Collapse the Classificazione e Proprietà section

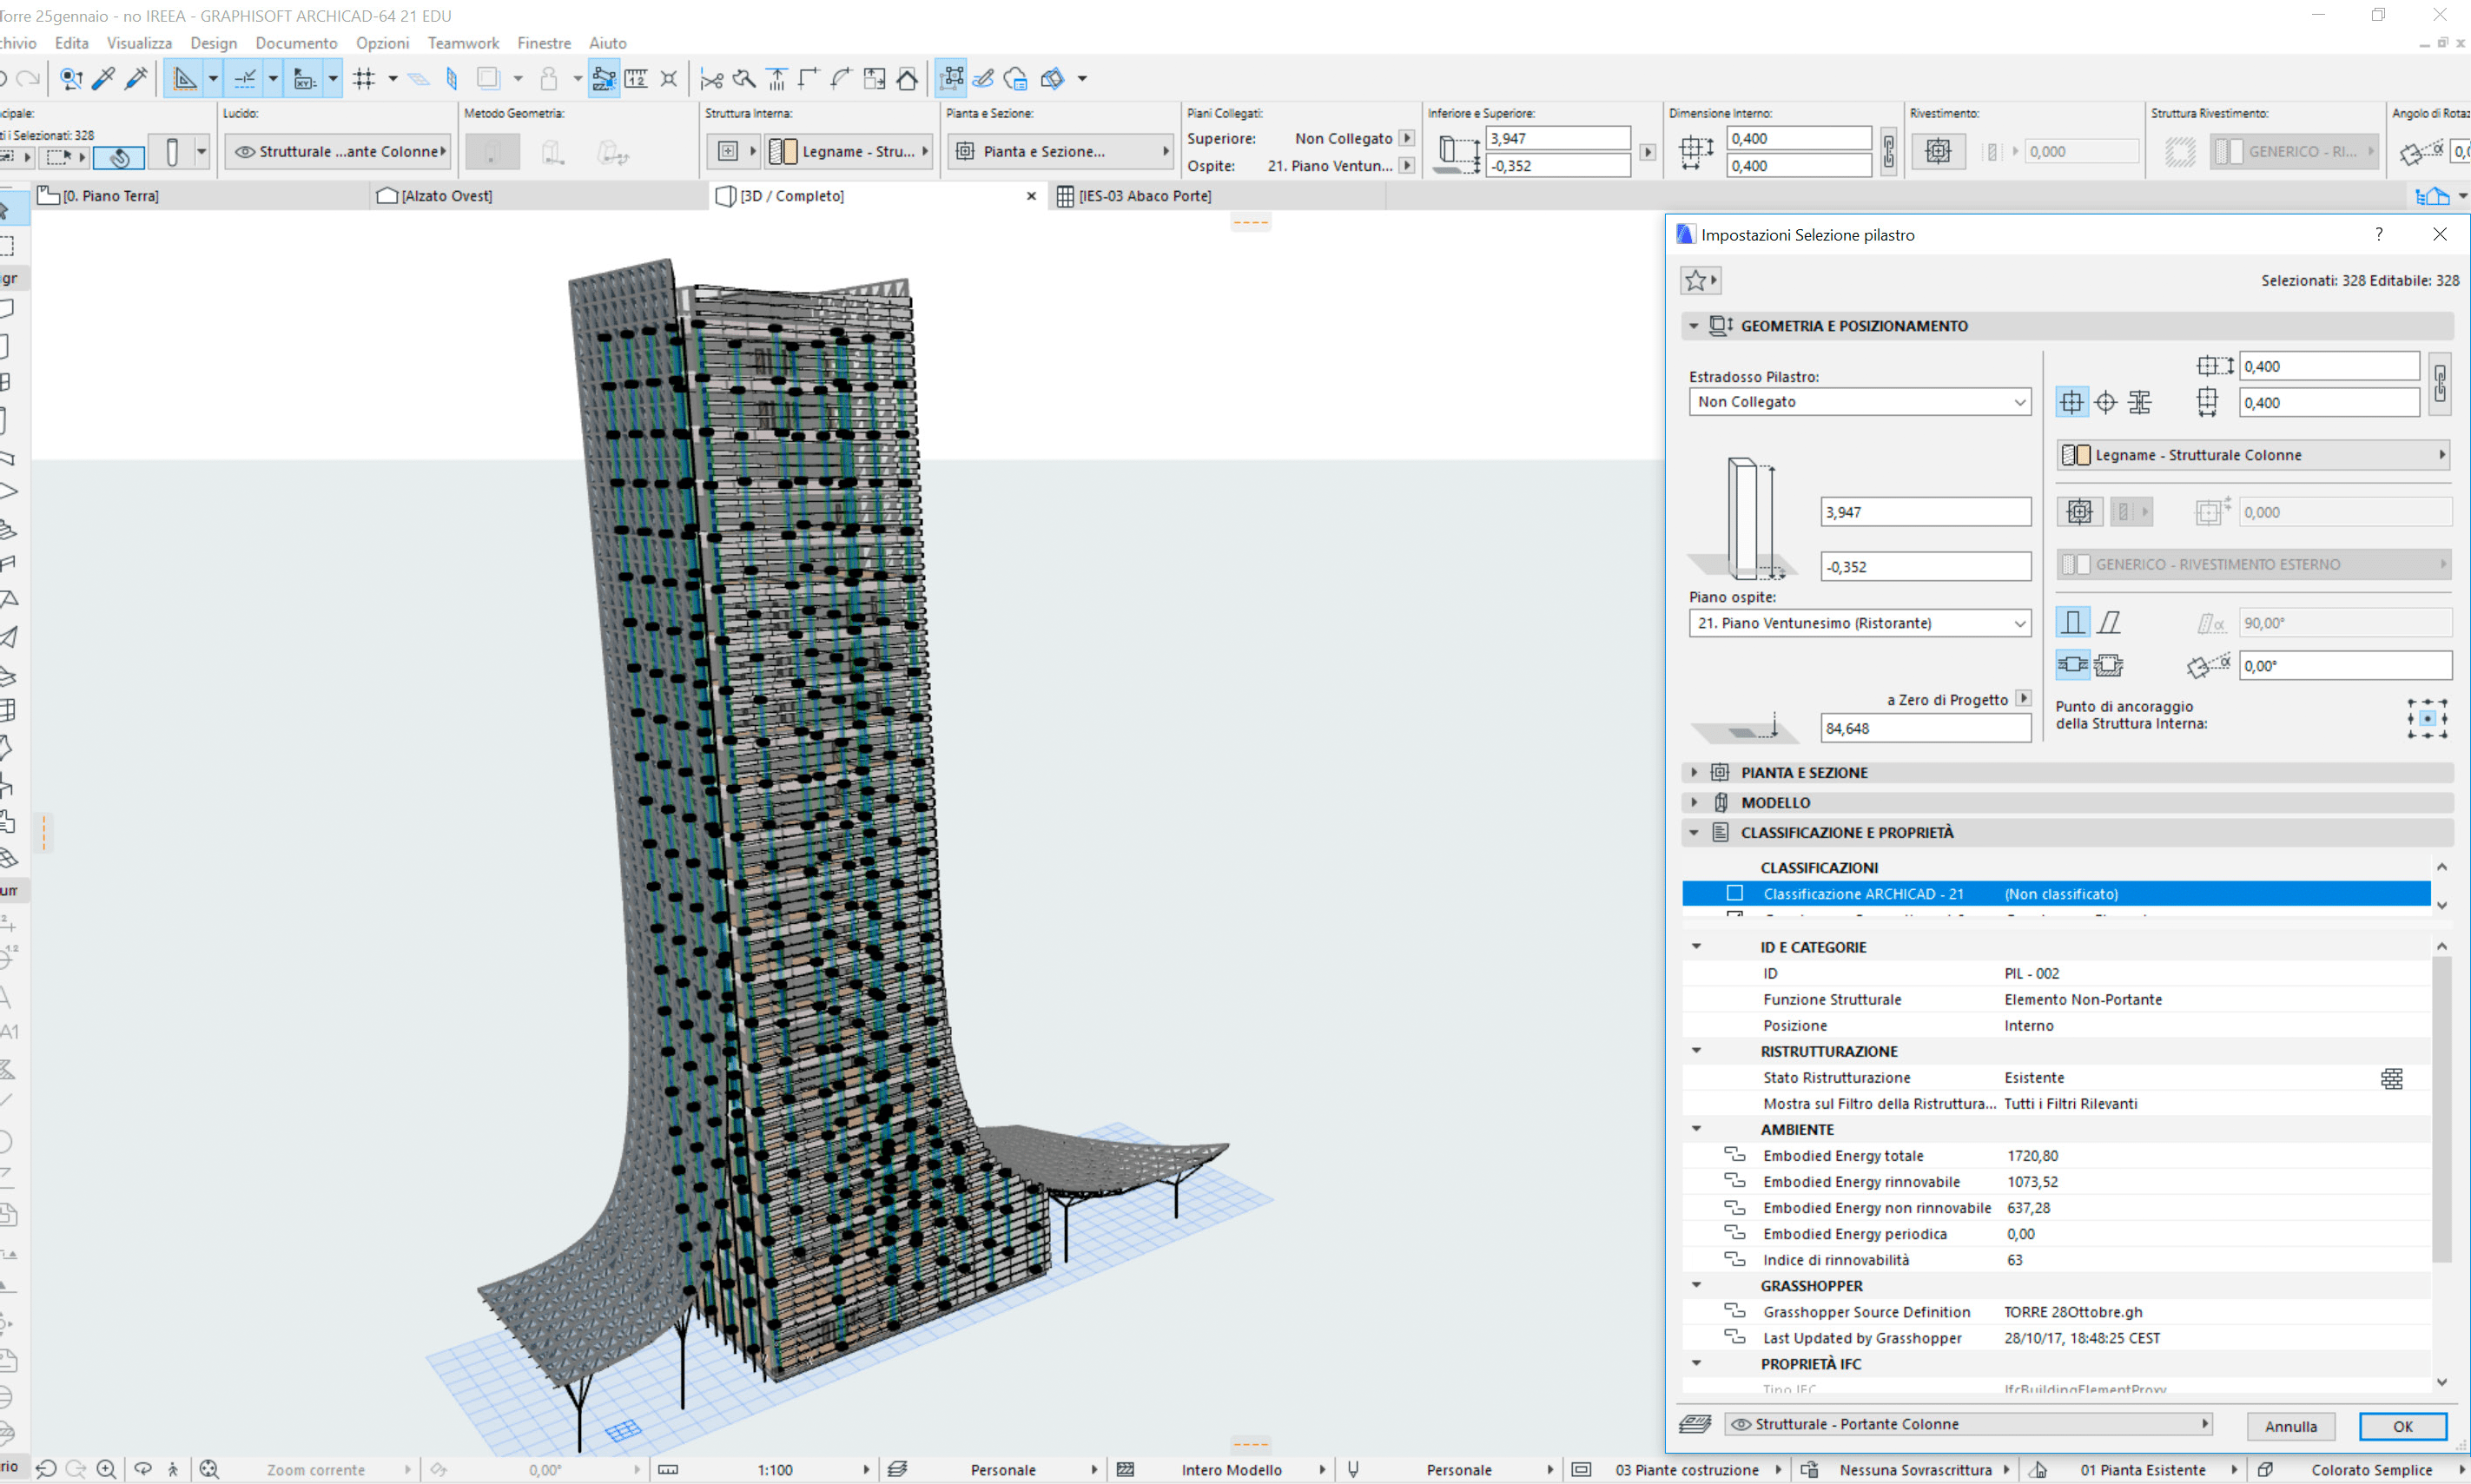(1694, 832)
